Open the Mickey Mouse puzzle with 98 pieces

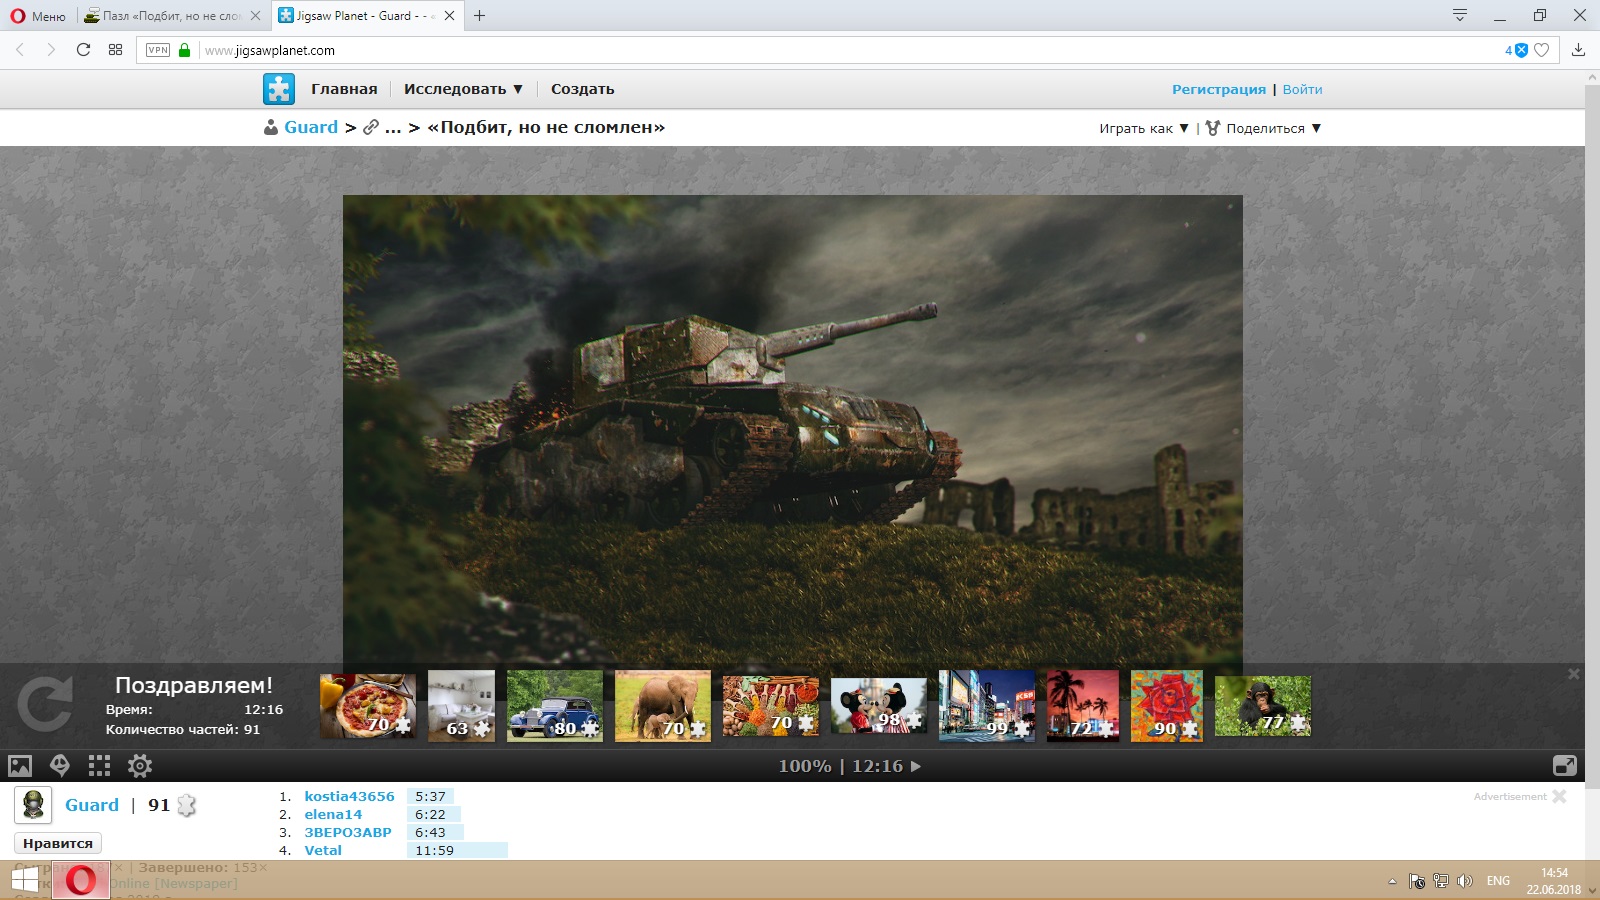point(879,706)
